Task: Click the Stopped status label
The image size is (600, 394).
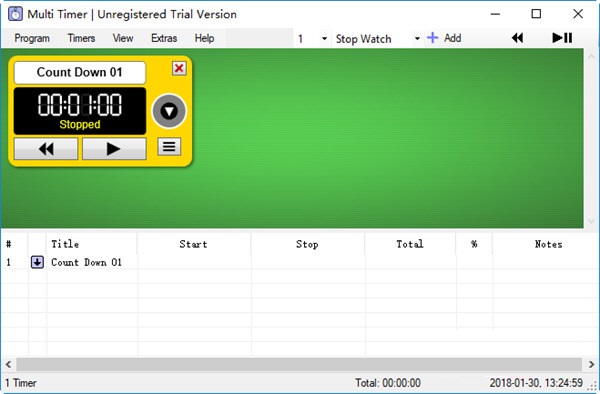Action: pyautogui.click(x=80, y=124)
